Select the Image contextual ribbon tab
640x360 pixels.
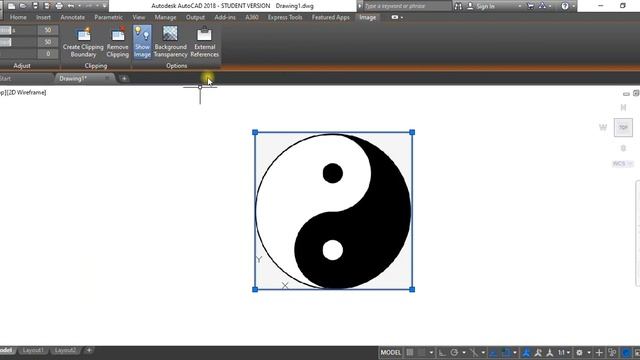[x=367, y=17]
